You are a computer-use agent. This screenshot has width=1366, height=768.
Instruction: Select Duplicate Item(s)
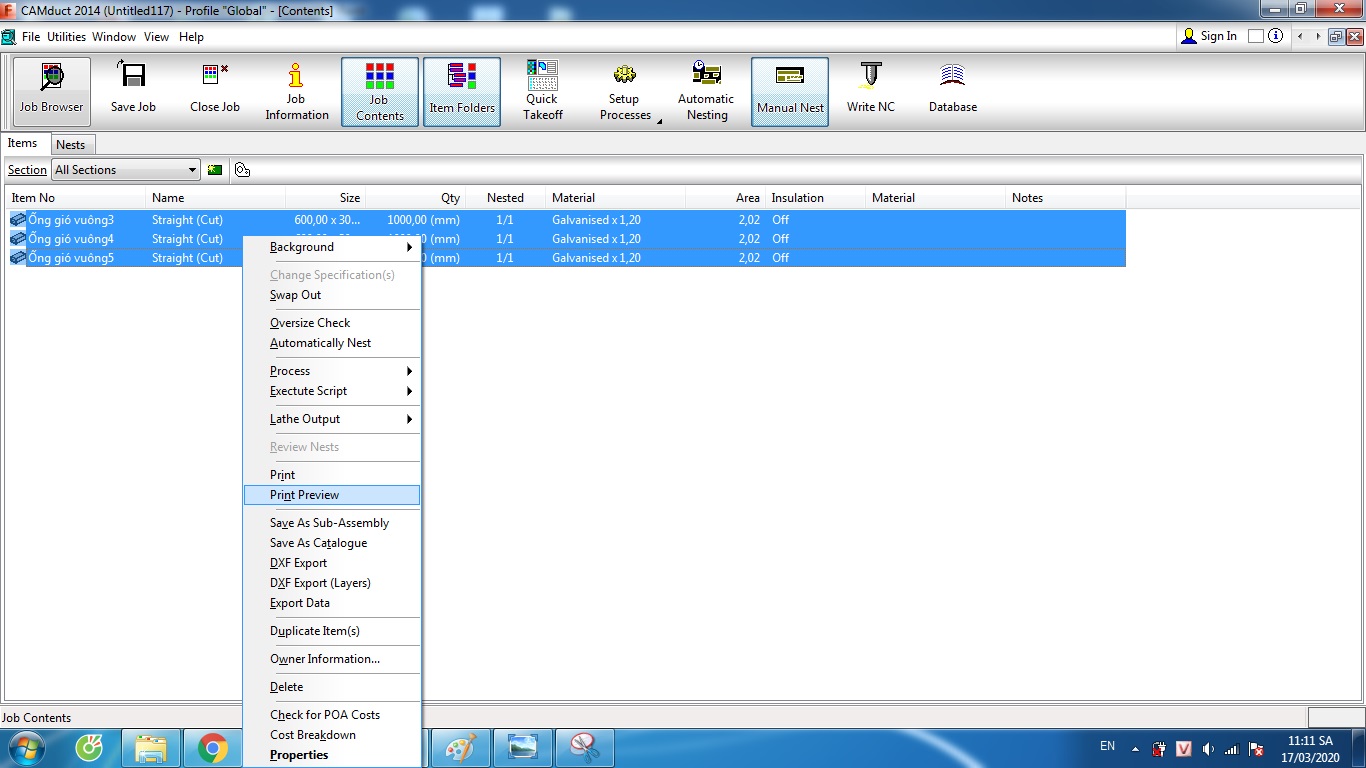[x=332, y=631]
